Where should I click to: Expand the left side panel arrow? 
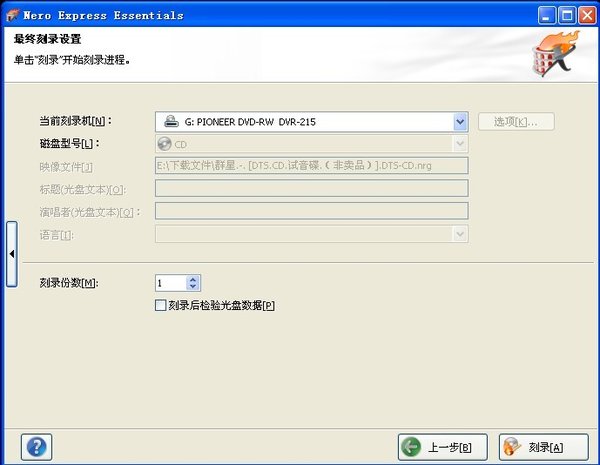[12, 254]
